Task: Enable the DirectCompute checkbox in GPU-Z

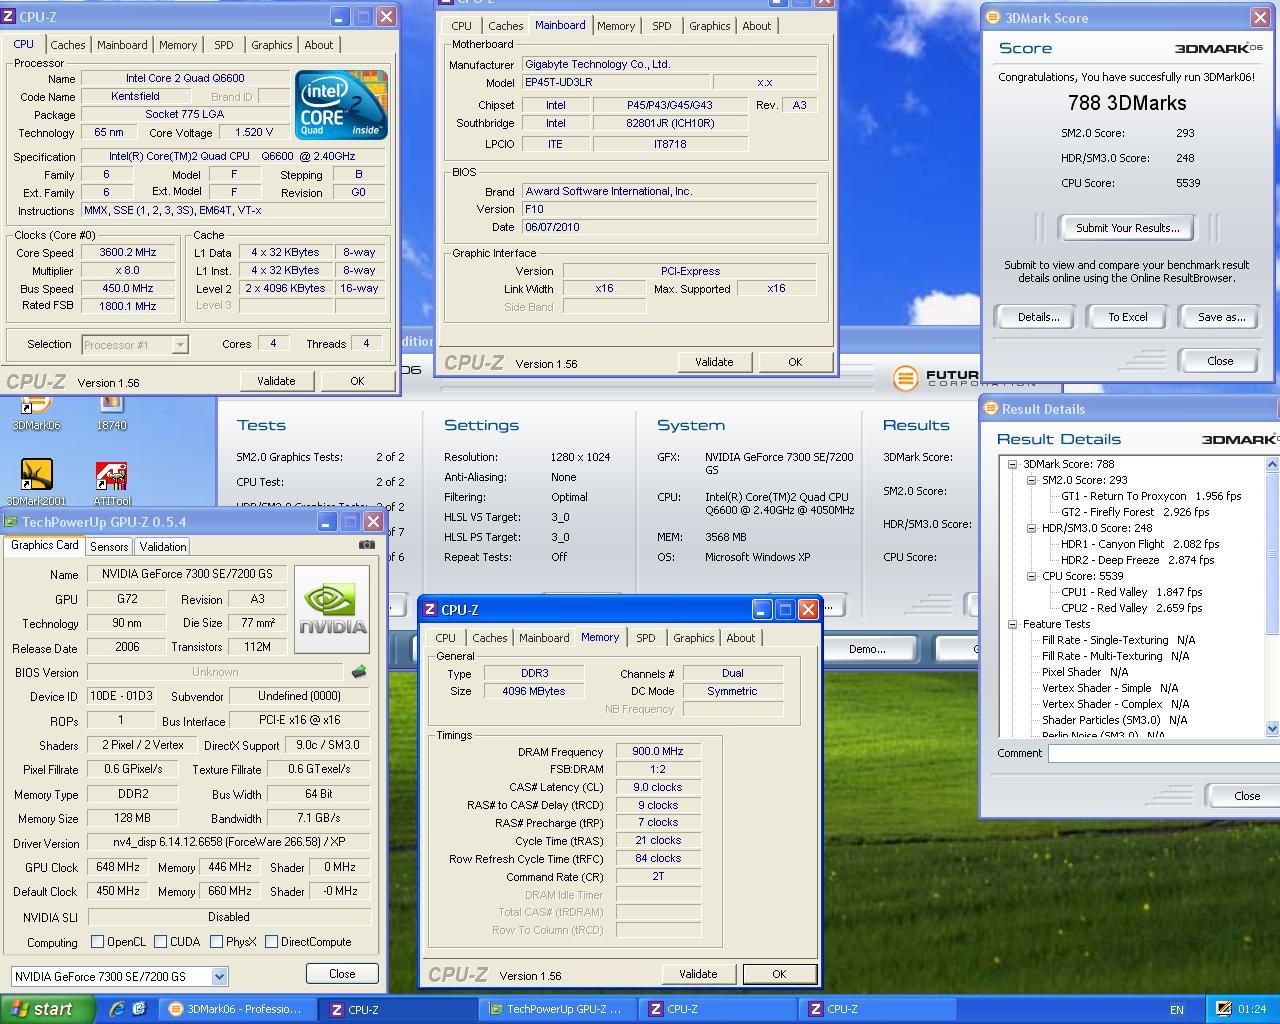Action: pyautogui.click(x=271, y=941)
